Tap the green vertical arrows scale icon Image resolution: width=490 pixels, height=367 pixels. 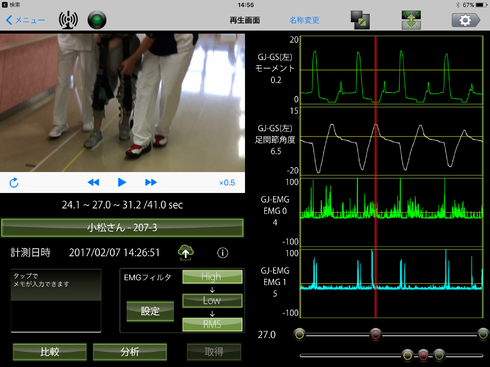pyautogui.click(x=411, y=20)
